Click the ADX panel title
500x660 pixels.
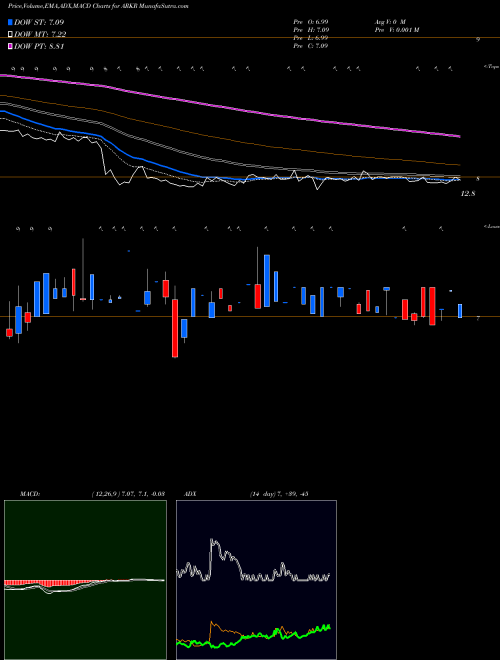(x=190, y=494)
